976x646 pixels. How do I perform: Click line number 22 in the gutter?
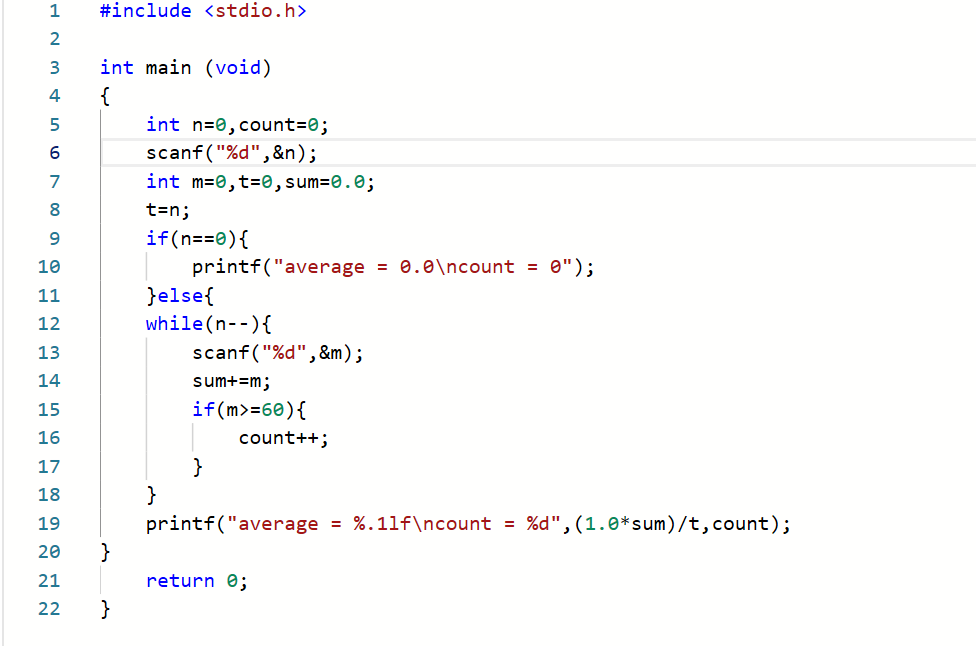pos(49,609)
